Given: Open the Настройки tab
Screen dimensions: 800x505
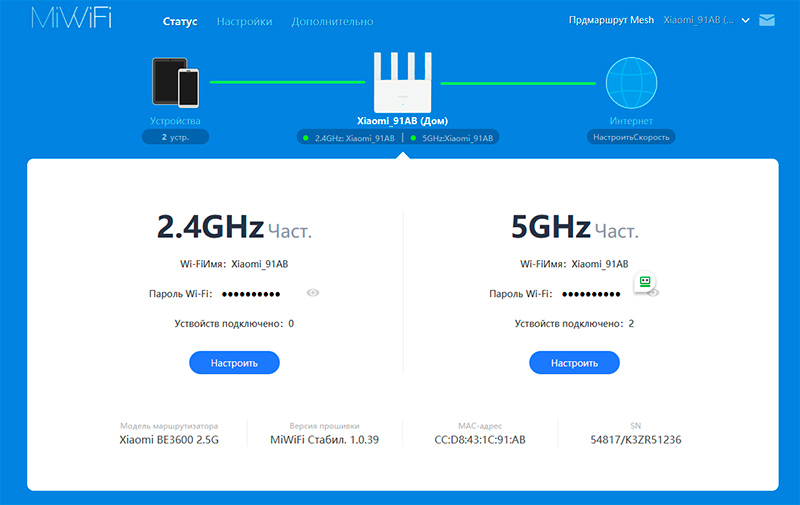Looking at the screenshot, I should click(x=244, y=21).
